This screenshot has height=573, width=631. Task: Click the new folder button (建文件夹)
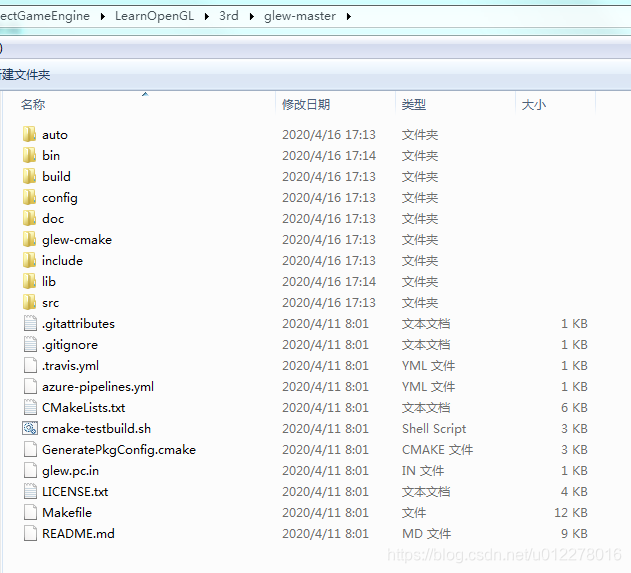click(25, 75)
